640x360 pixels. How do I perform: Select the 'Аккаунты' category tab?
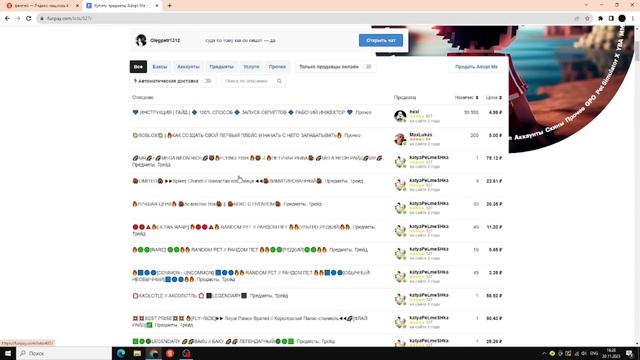pyautogui.click(x=188, y=67)
